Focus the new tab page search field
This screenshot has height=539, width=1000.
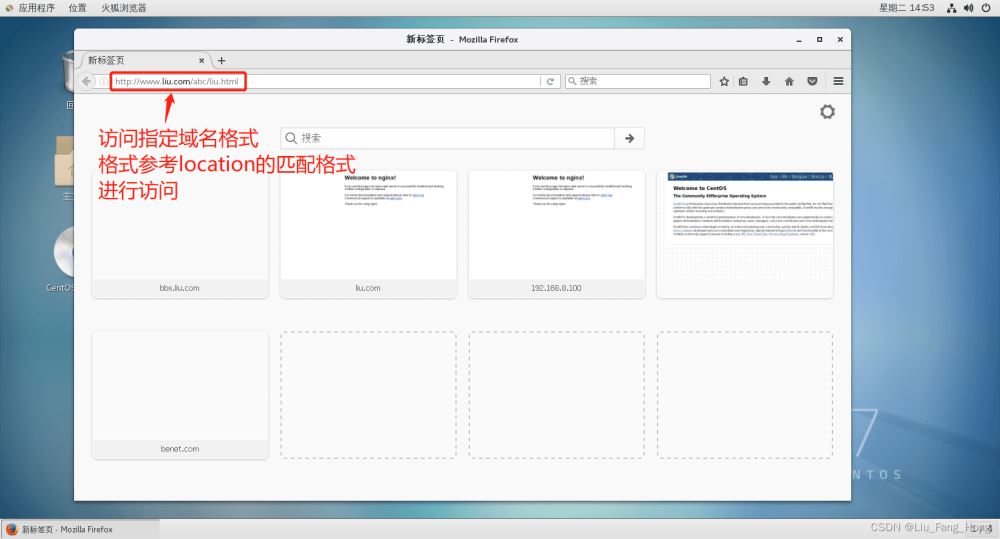(x=448, y=138)
